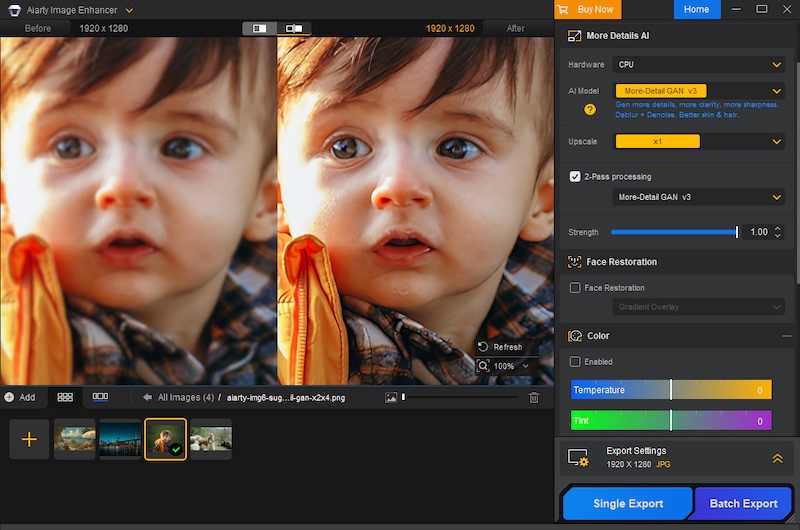
Task: Click the Batch Export button
Action: 743,503
